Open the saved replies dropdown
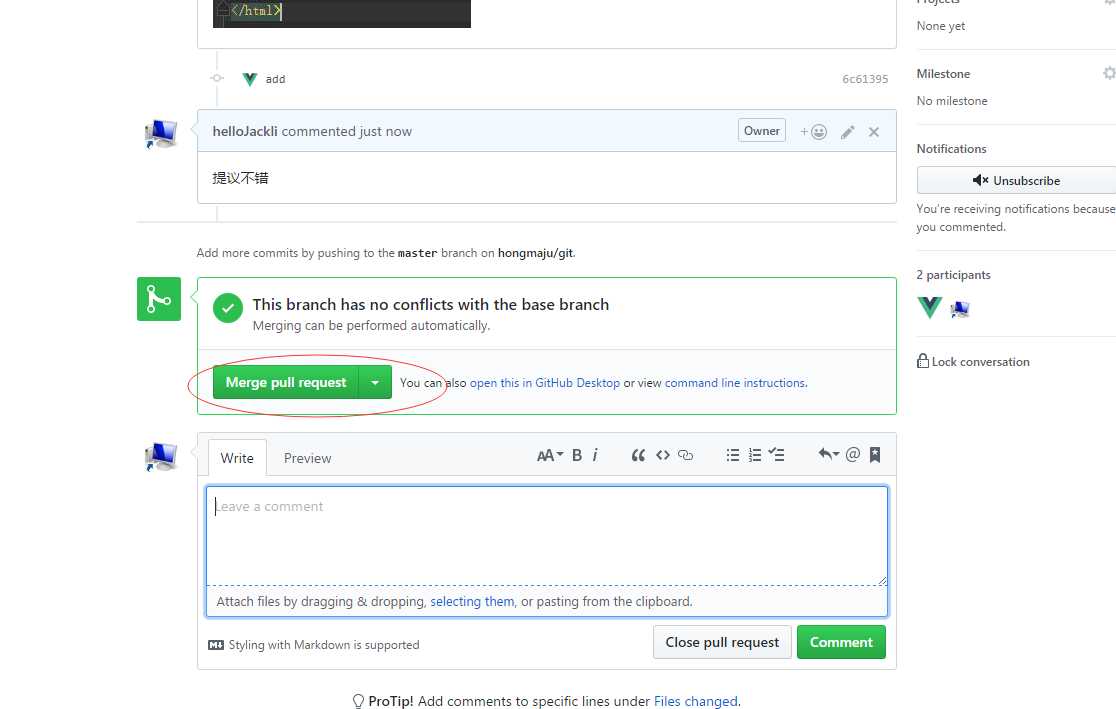1116x709 pixels. 828,455
